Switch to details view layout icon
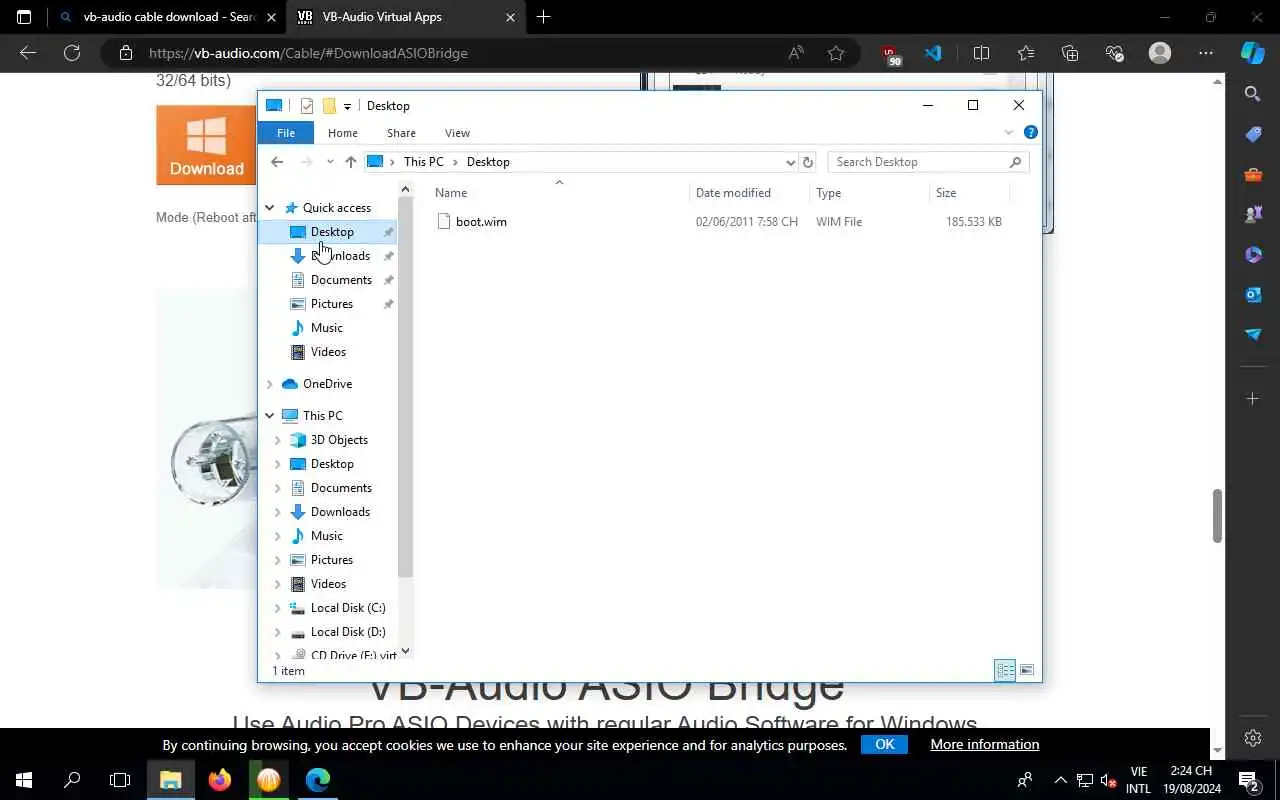The height and width of the screenshot is (800, 1280). click(1005, 670)
